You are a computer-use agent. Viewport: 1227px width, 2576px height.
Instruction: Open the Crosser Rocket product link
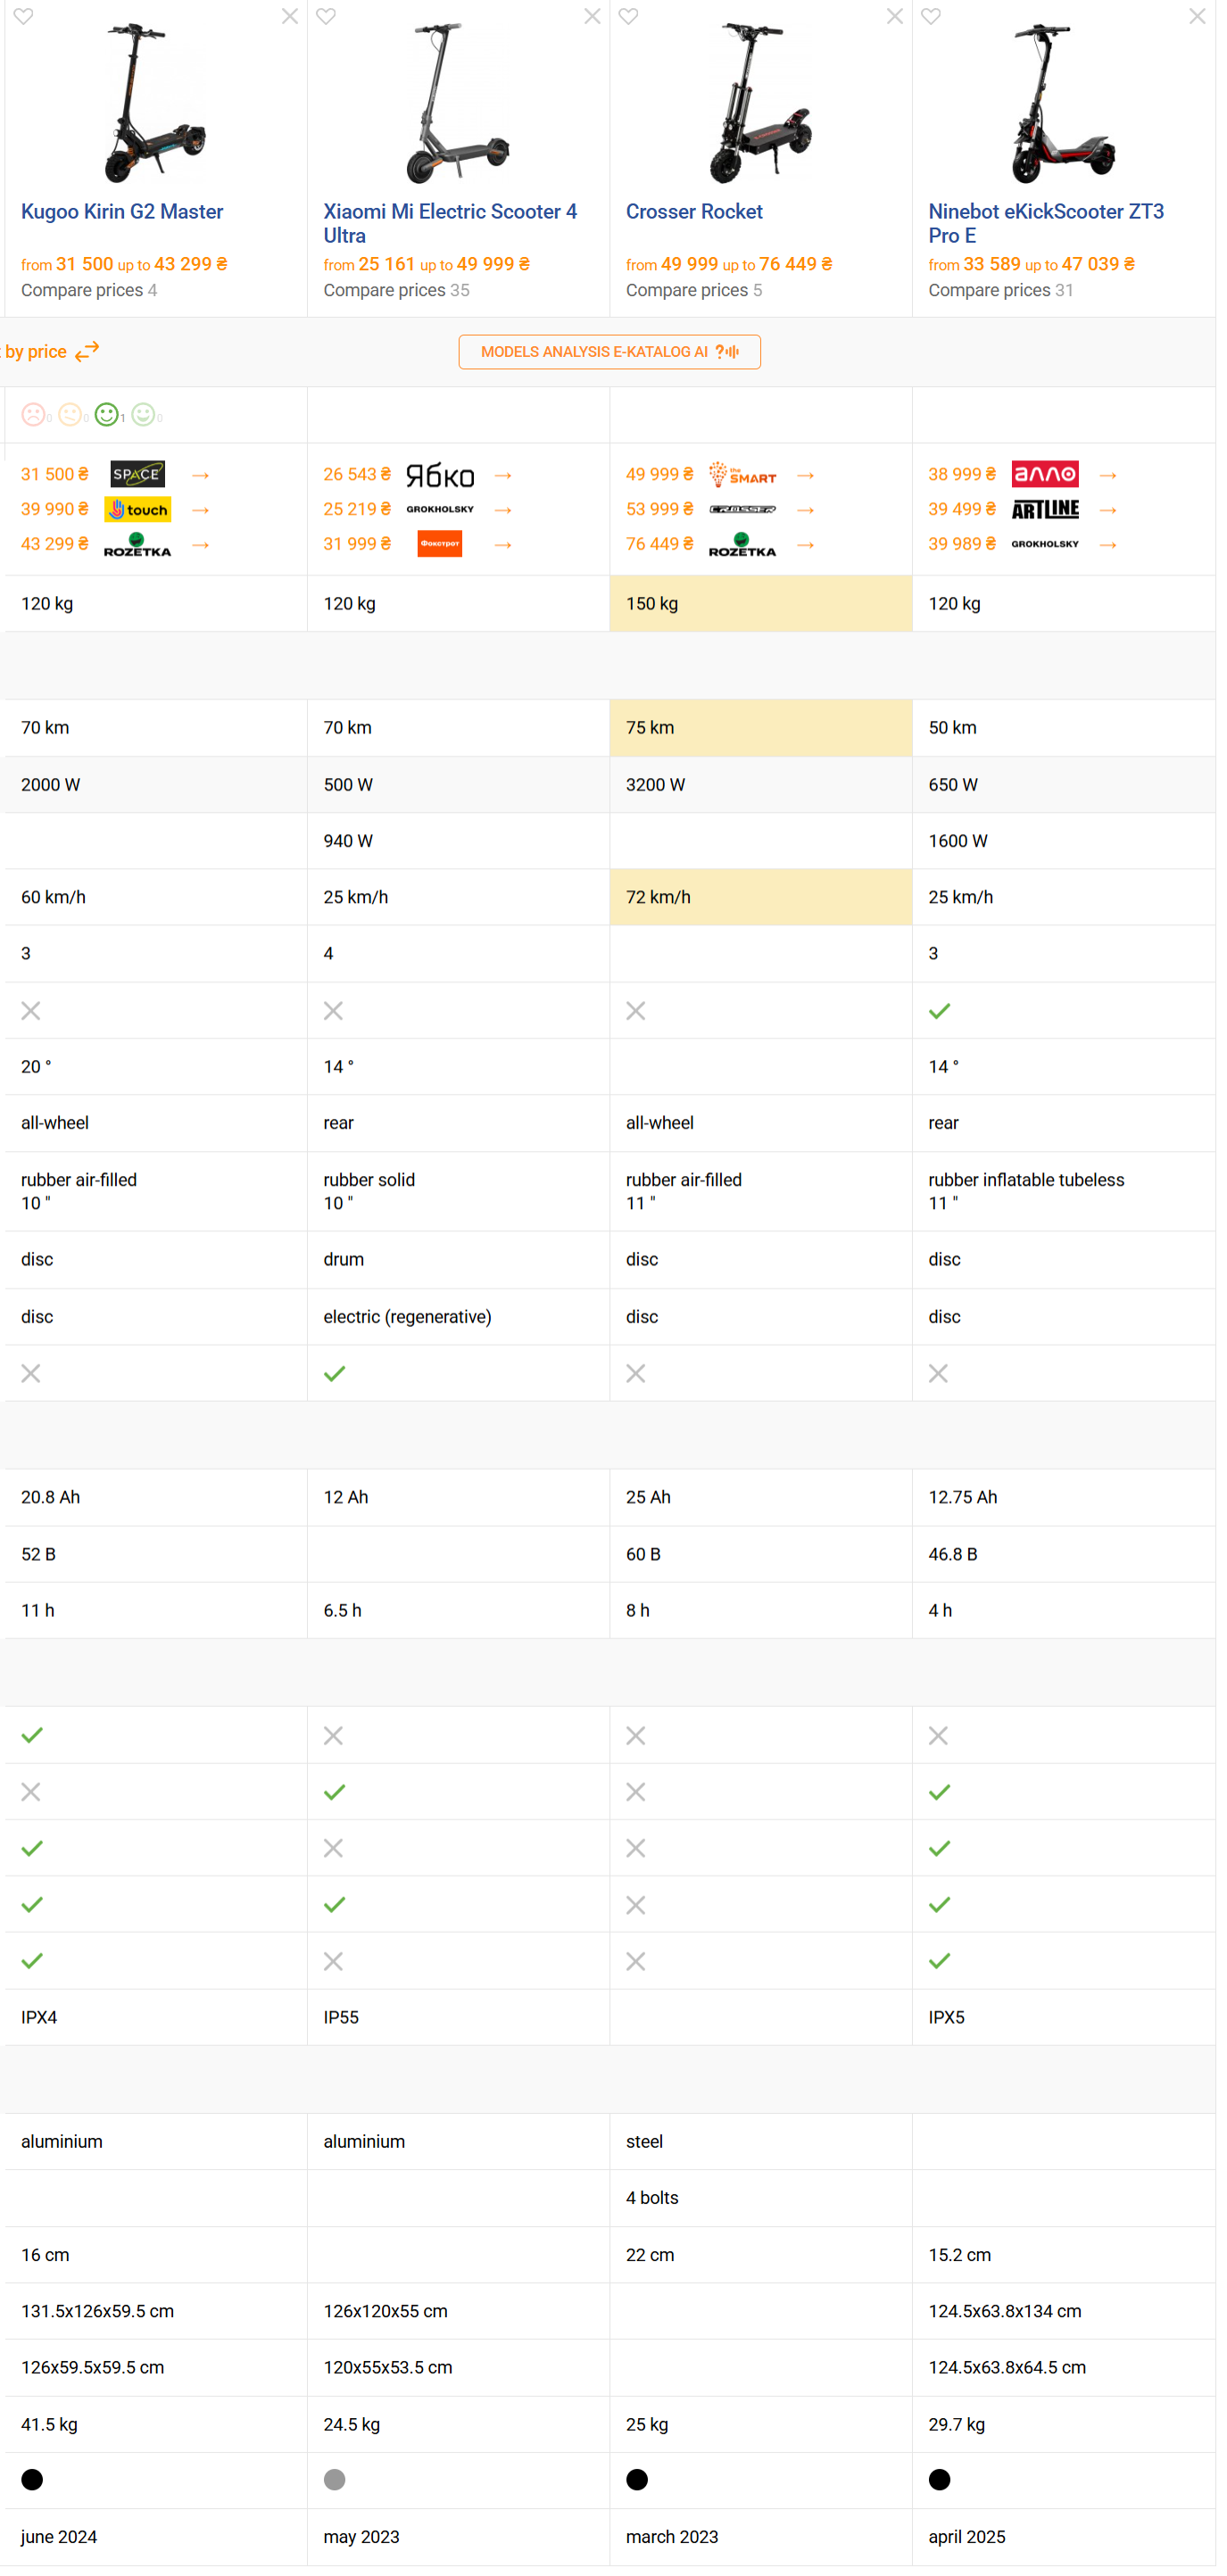tap(694, 211)
